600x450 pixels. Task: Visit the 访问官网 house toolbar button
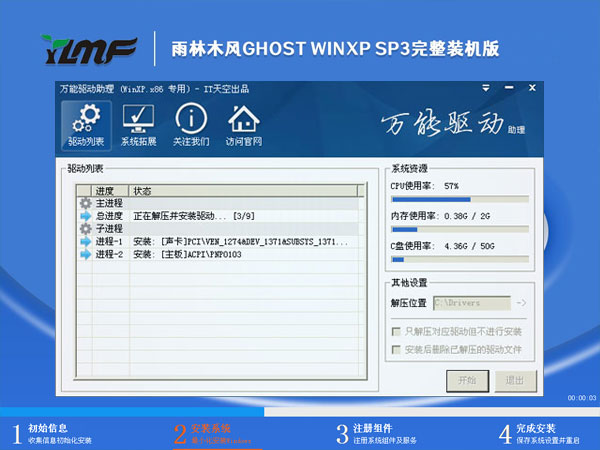244,125
